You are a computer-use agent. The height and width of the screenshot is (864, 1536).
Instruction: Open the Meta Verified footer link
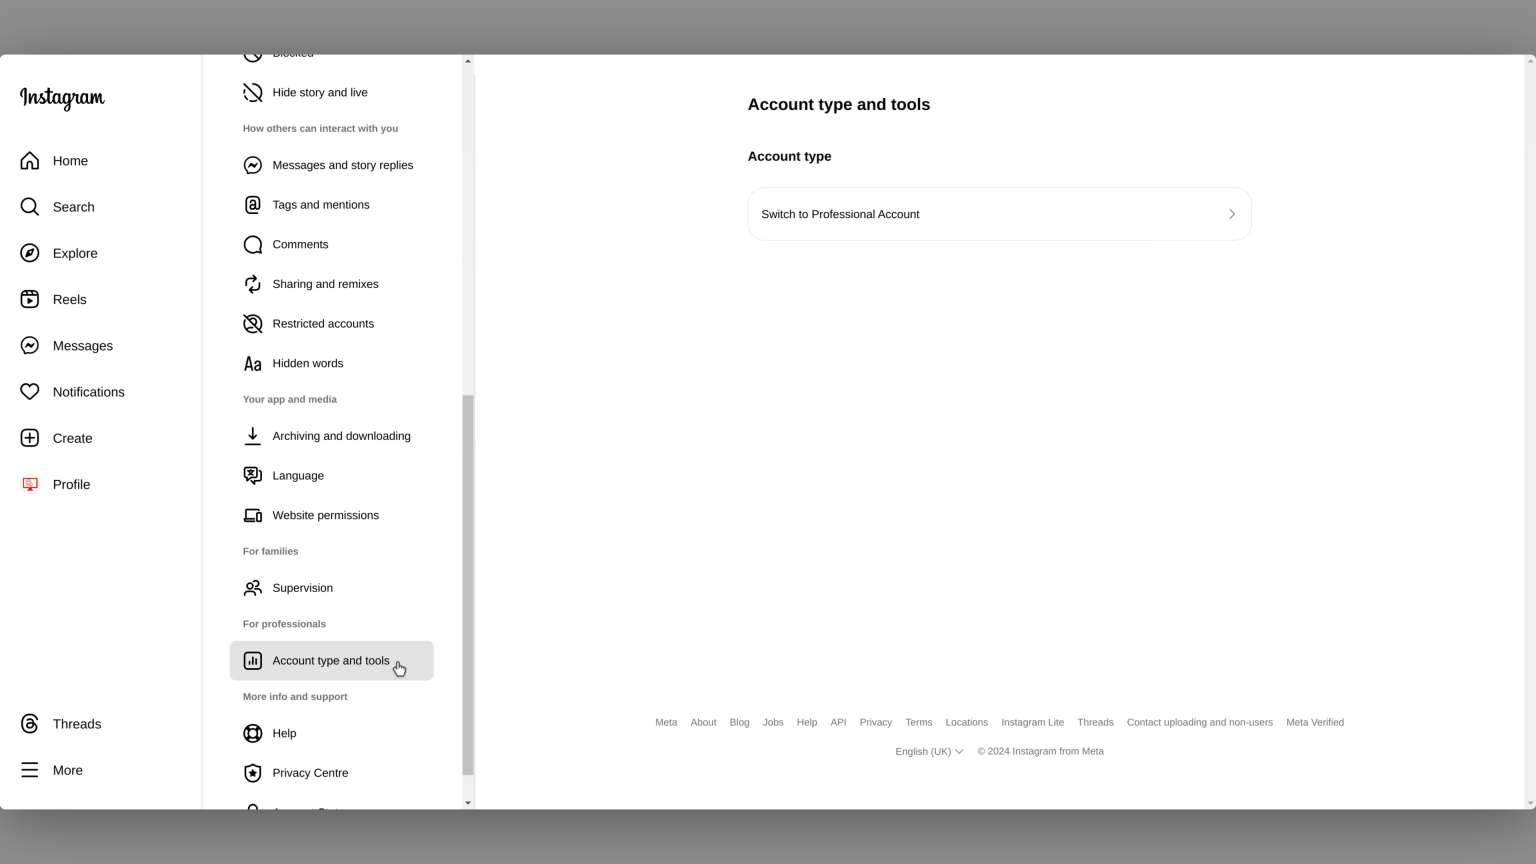[1314, 722]
